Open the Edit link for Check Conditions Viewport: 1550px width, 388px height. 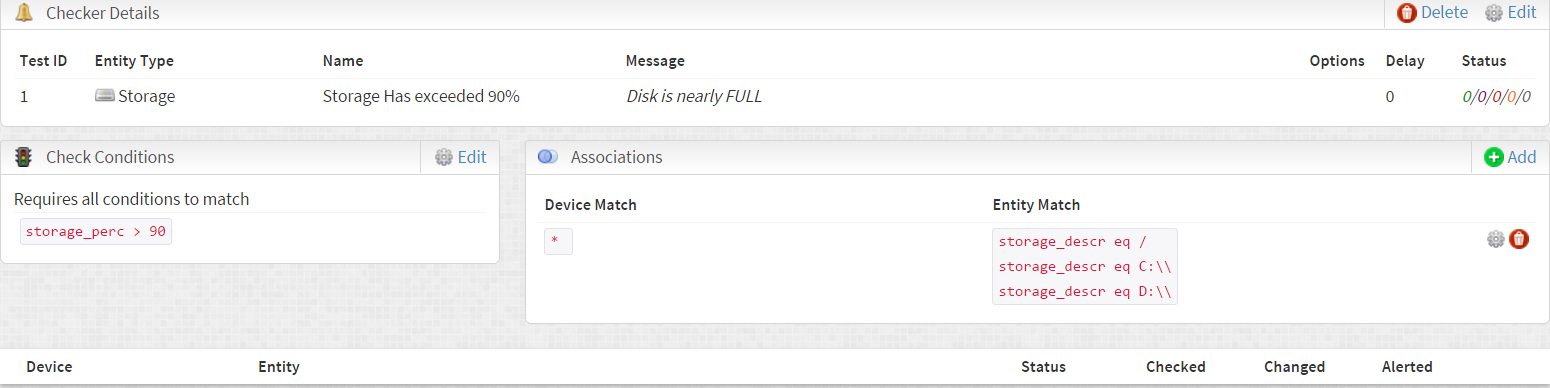coord(472,157)
